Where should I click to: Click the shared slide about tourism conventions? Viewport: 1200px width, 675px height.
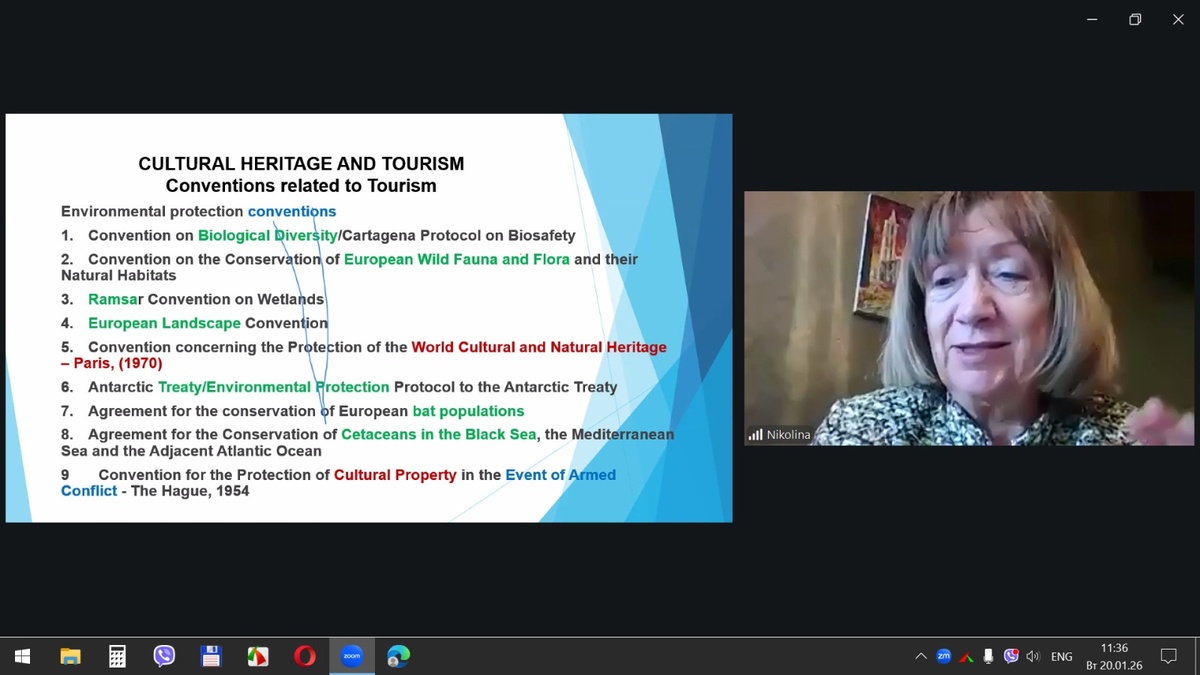[368, 318]
